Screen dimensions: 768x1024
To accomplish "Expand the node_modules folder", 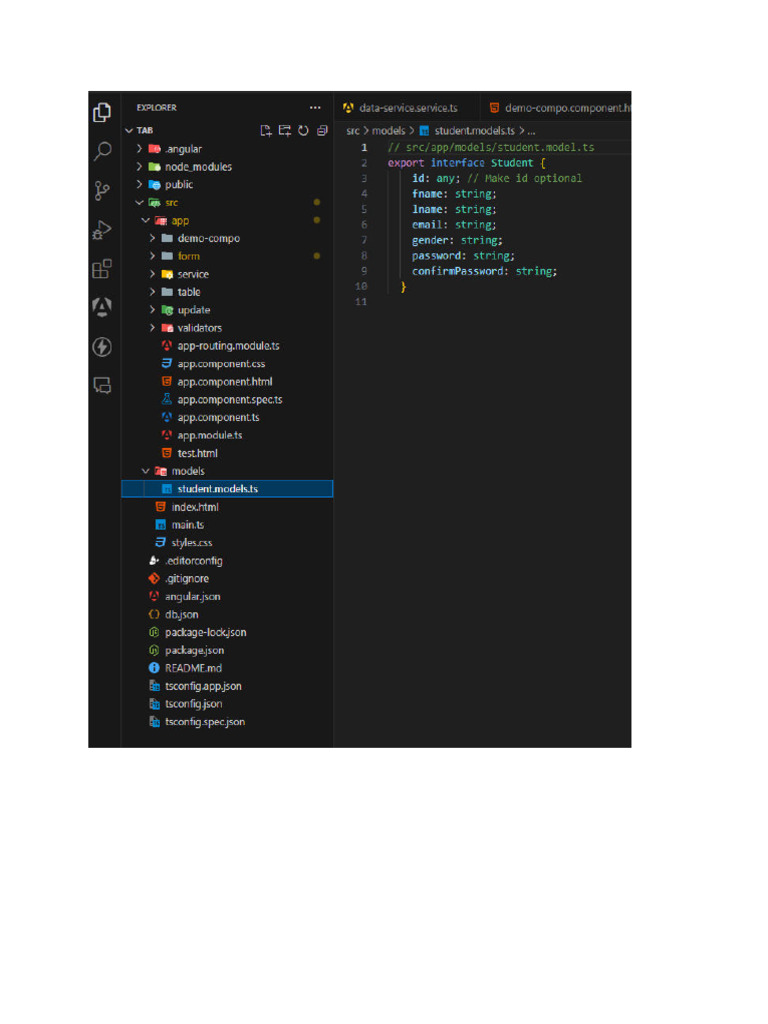I will click(x=139, y=167).
